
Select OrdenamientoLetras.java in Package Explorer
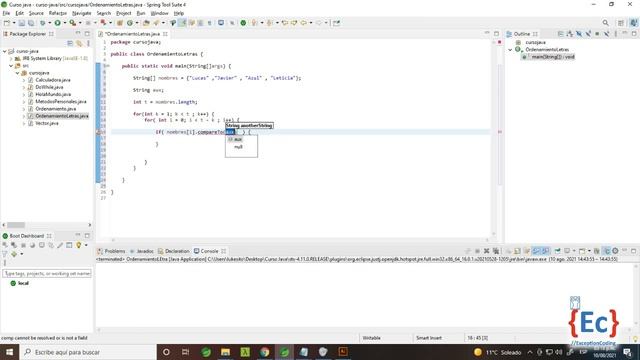(x=62, y=116)
